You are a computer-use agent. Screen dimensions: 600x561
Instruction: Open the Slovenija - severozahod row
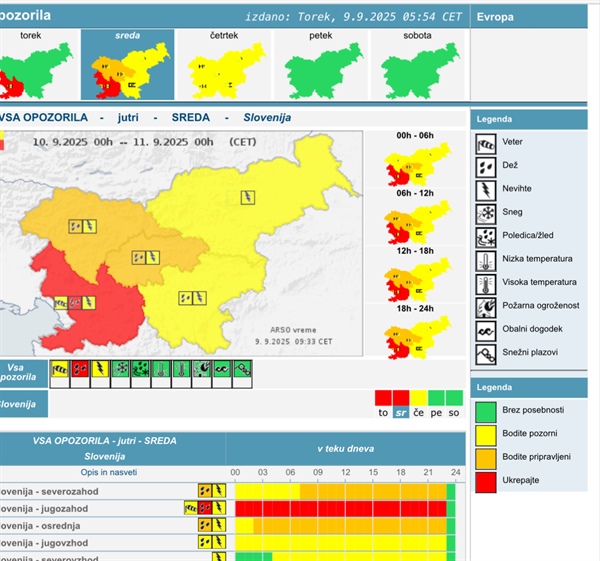(x=113, y=491)
